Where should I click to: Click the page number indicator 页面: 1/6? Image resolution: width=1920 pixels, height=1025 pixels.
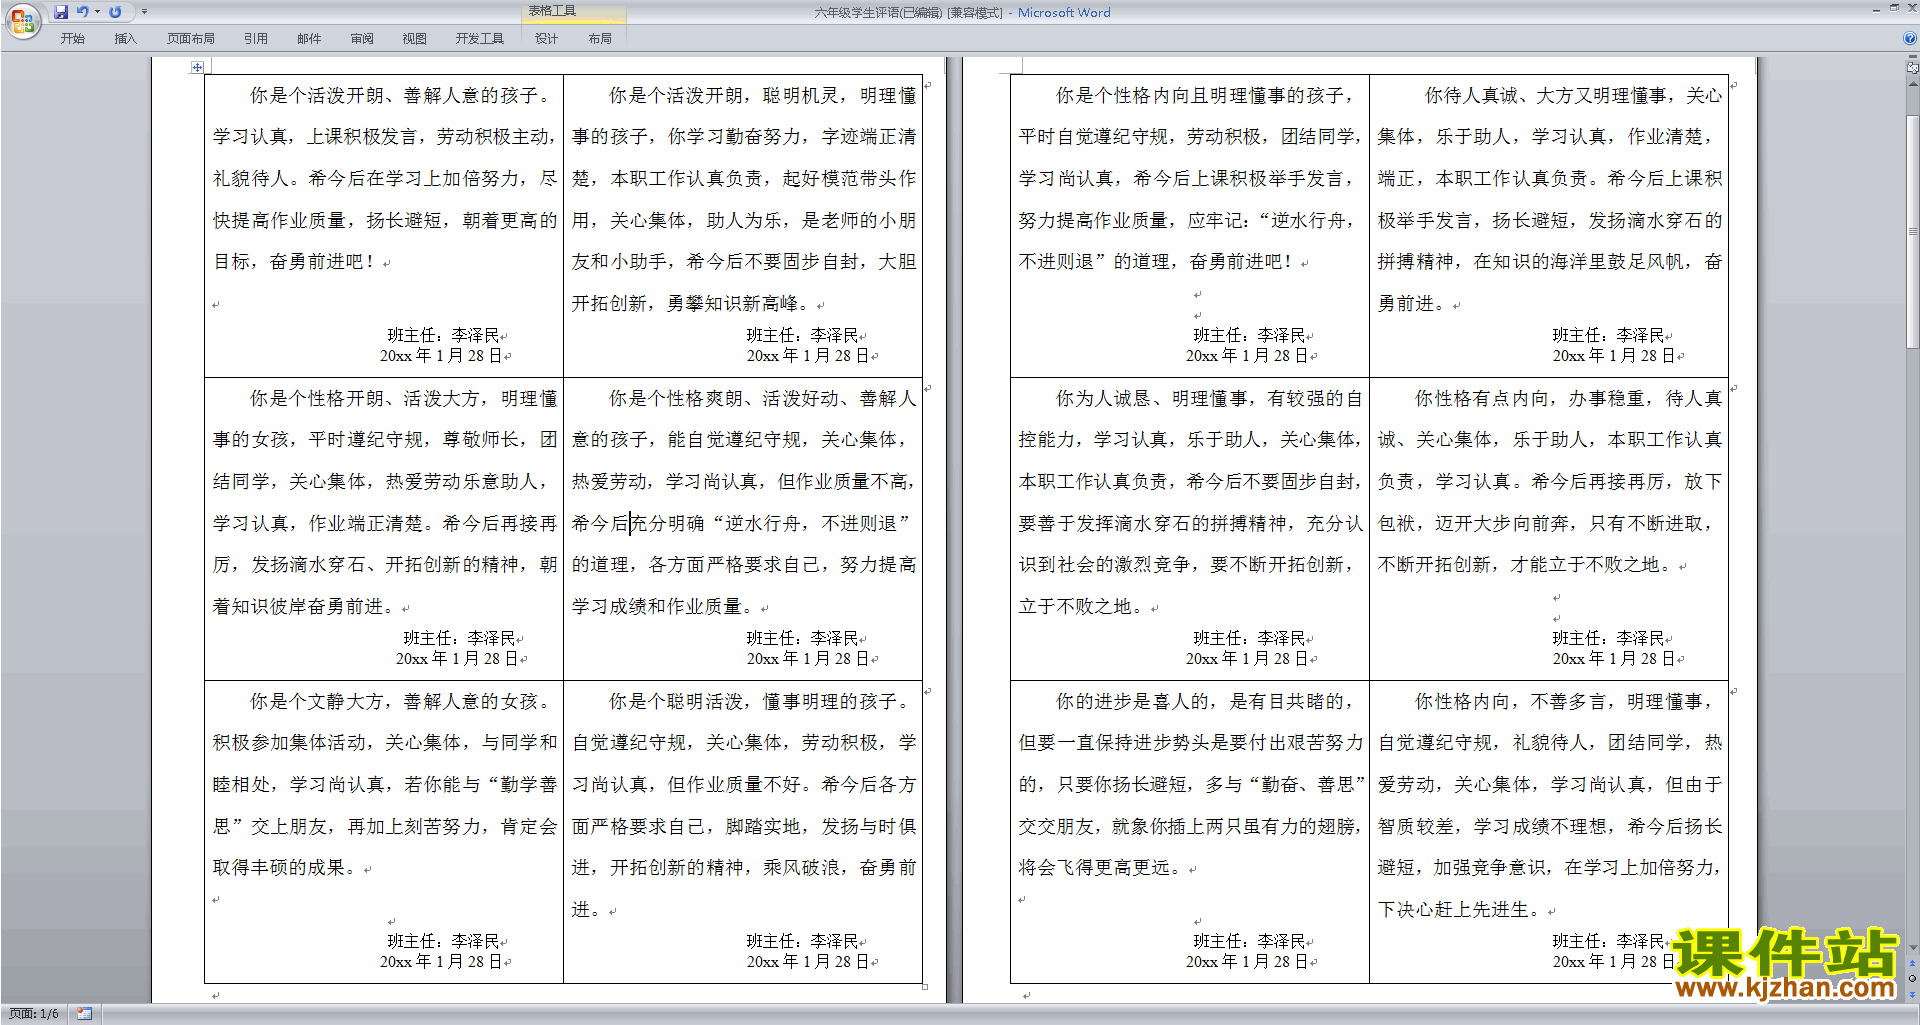[x=34, y=1014]
